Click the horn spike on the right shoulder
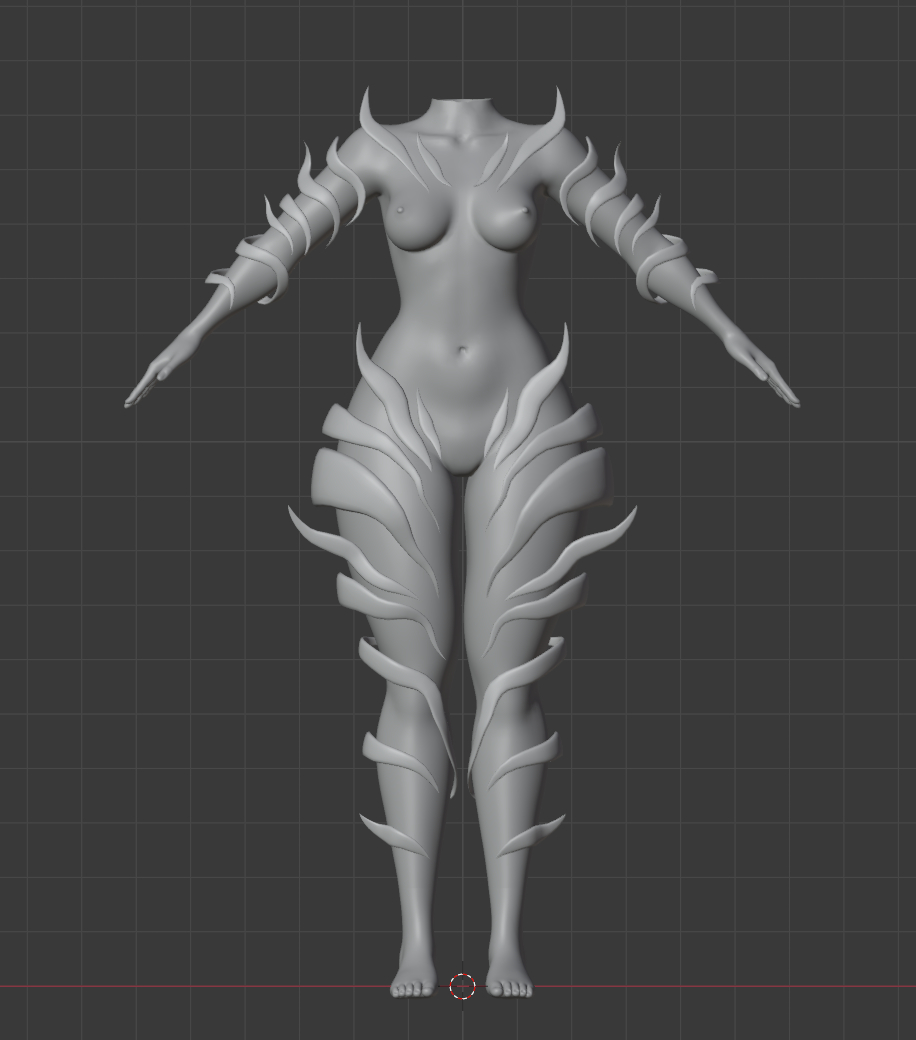The image size is (916, 1040). tap(556, 112)
